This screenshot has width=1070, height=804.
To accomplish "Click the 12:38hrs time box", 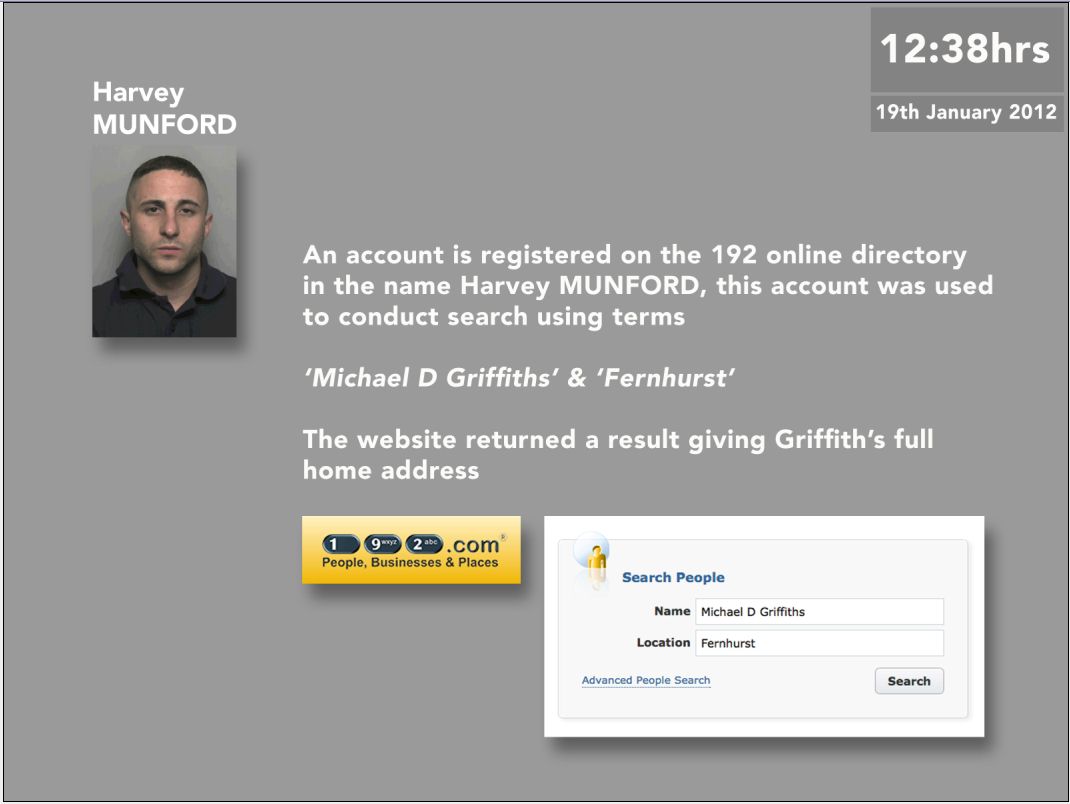I will (965, 50).
